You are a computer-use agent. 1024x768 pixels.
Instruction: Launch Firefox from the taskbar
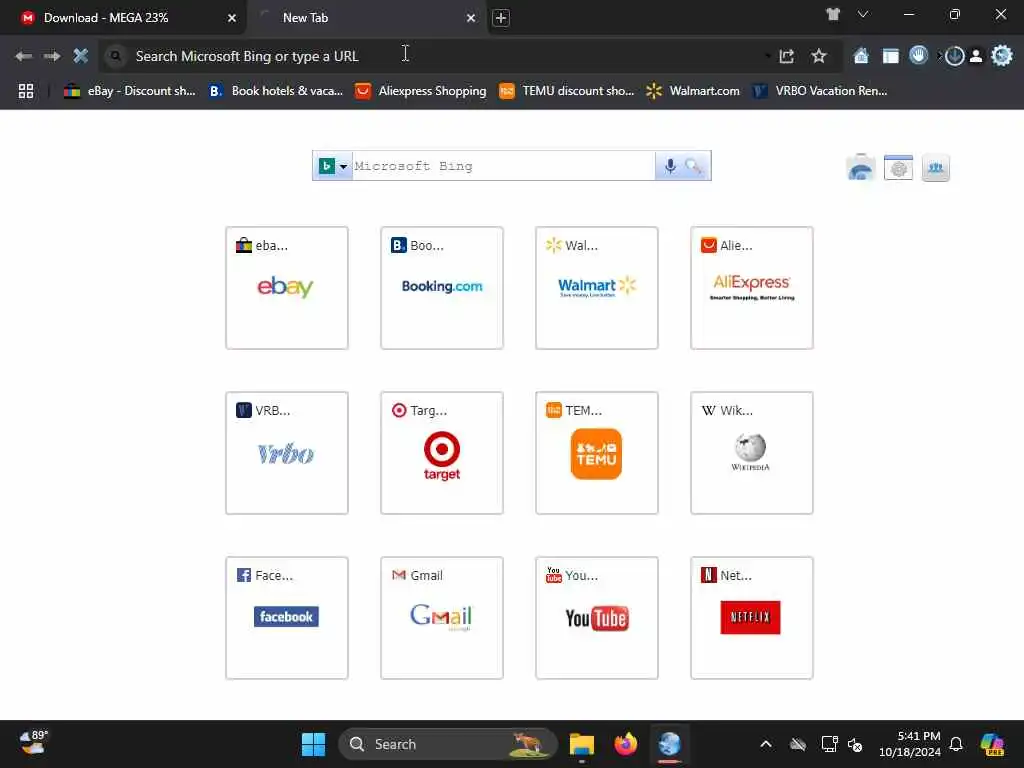point(626,744)
